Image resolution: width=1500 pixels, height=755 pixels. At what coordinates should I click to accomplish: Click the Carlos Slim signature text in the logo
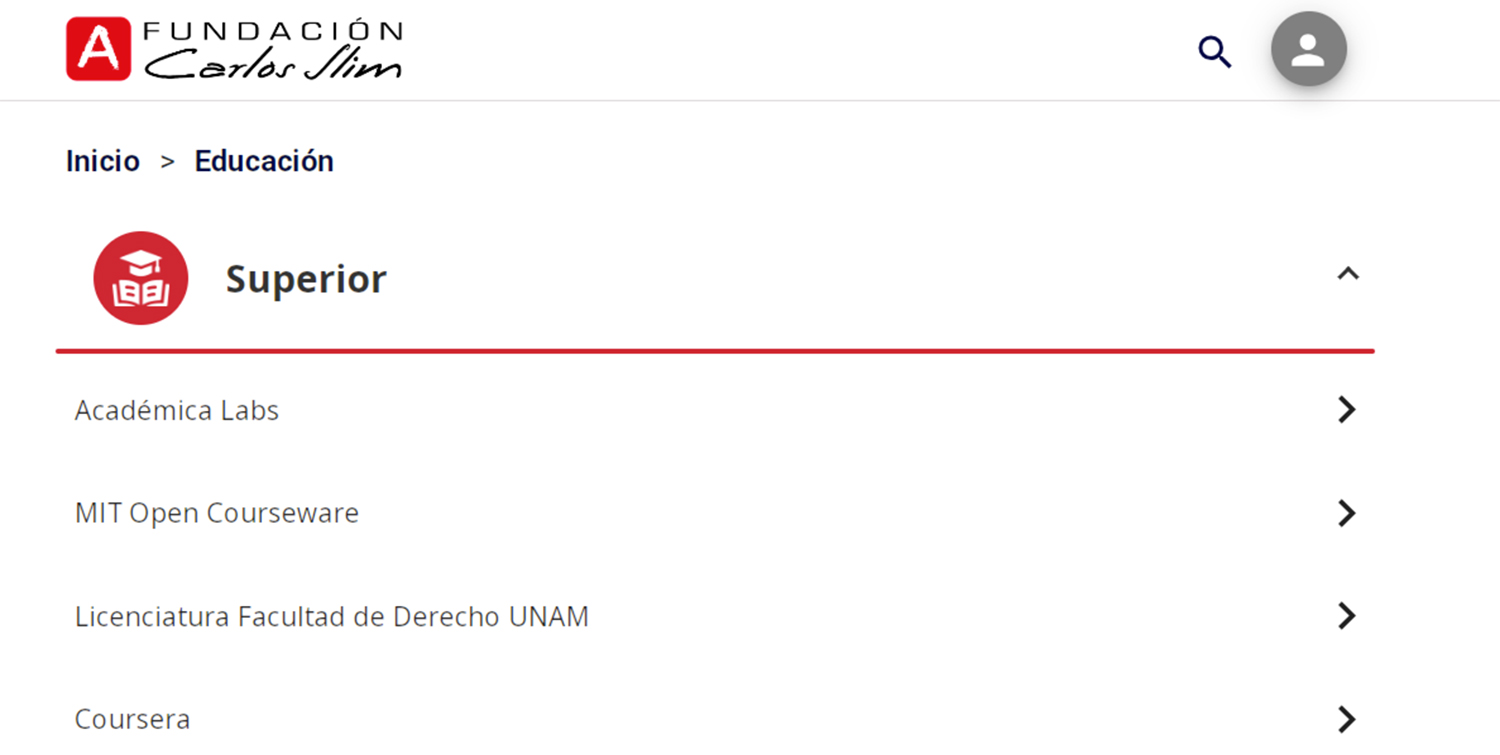(x=272, y=64)
